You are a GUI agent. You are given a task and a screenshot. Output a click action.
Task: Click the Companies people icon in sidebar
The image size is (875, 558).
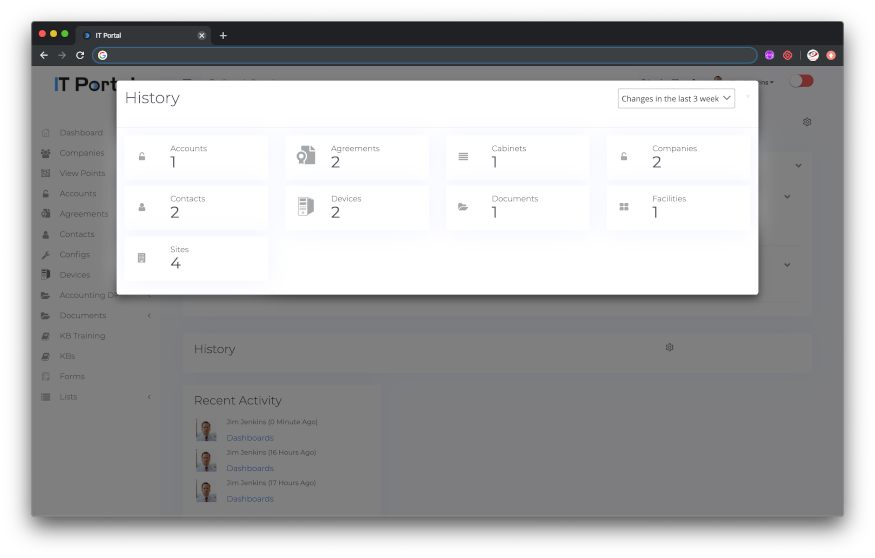(46, 153)
